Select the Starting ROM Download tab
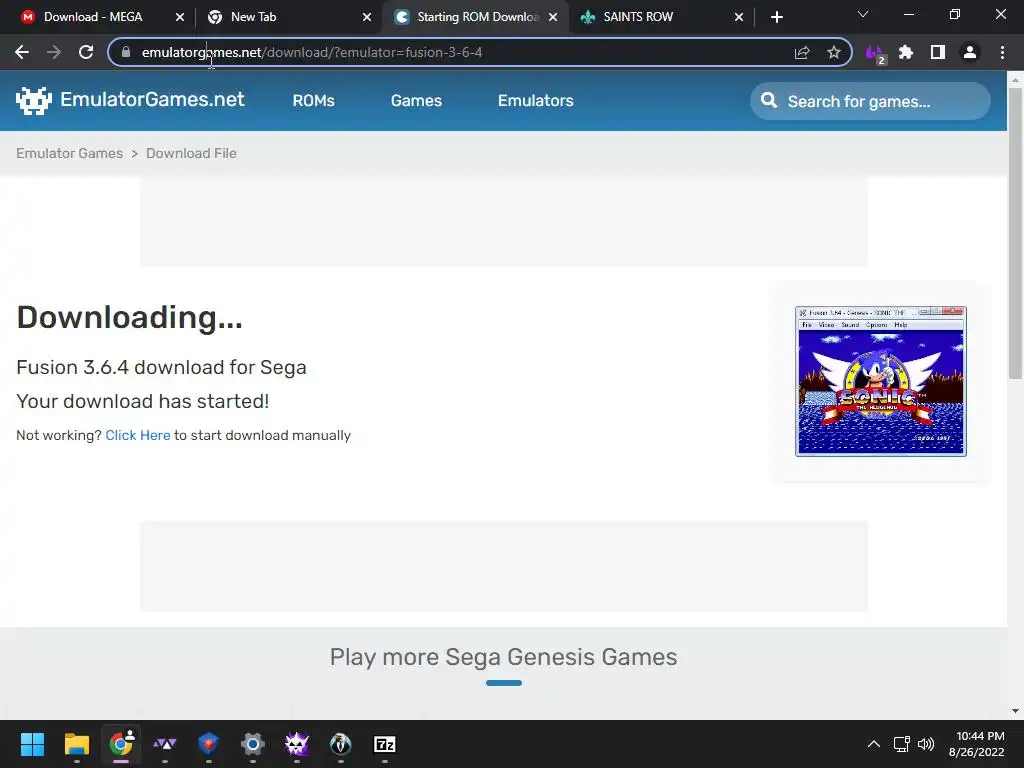The height and width of the screenshot is (768, 1024). [477, 17]
